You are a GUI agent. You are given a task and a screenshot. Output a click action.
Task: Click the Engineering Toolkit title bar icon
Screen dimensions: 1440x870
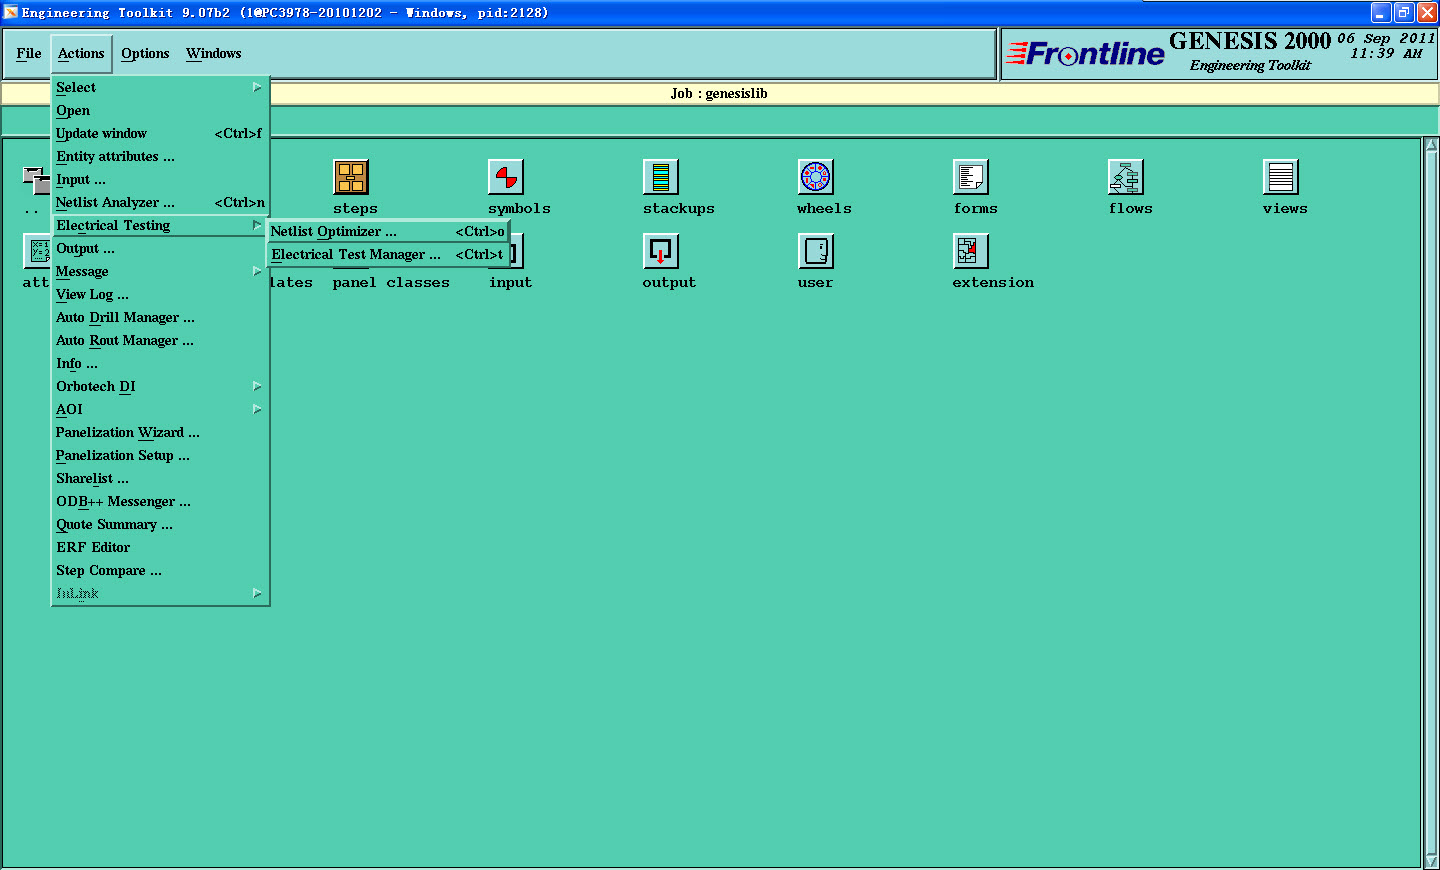pos(11,12)
